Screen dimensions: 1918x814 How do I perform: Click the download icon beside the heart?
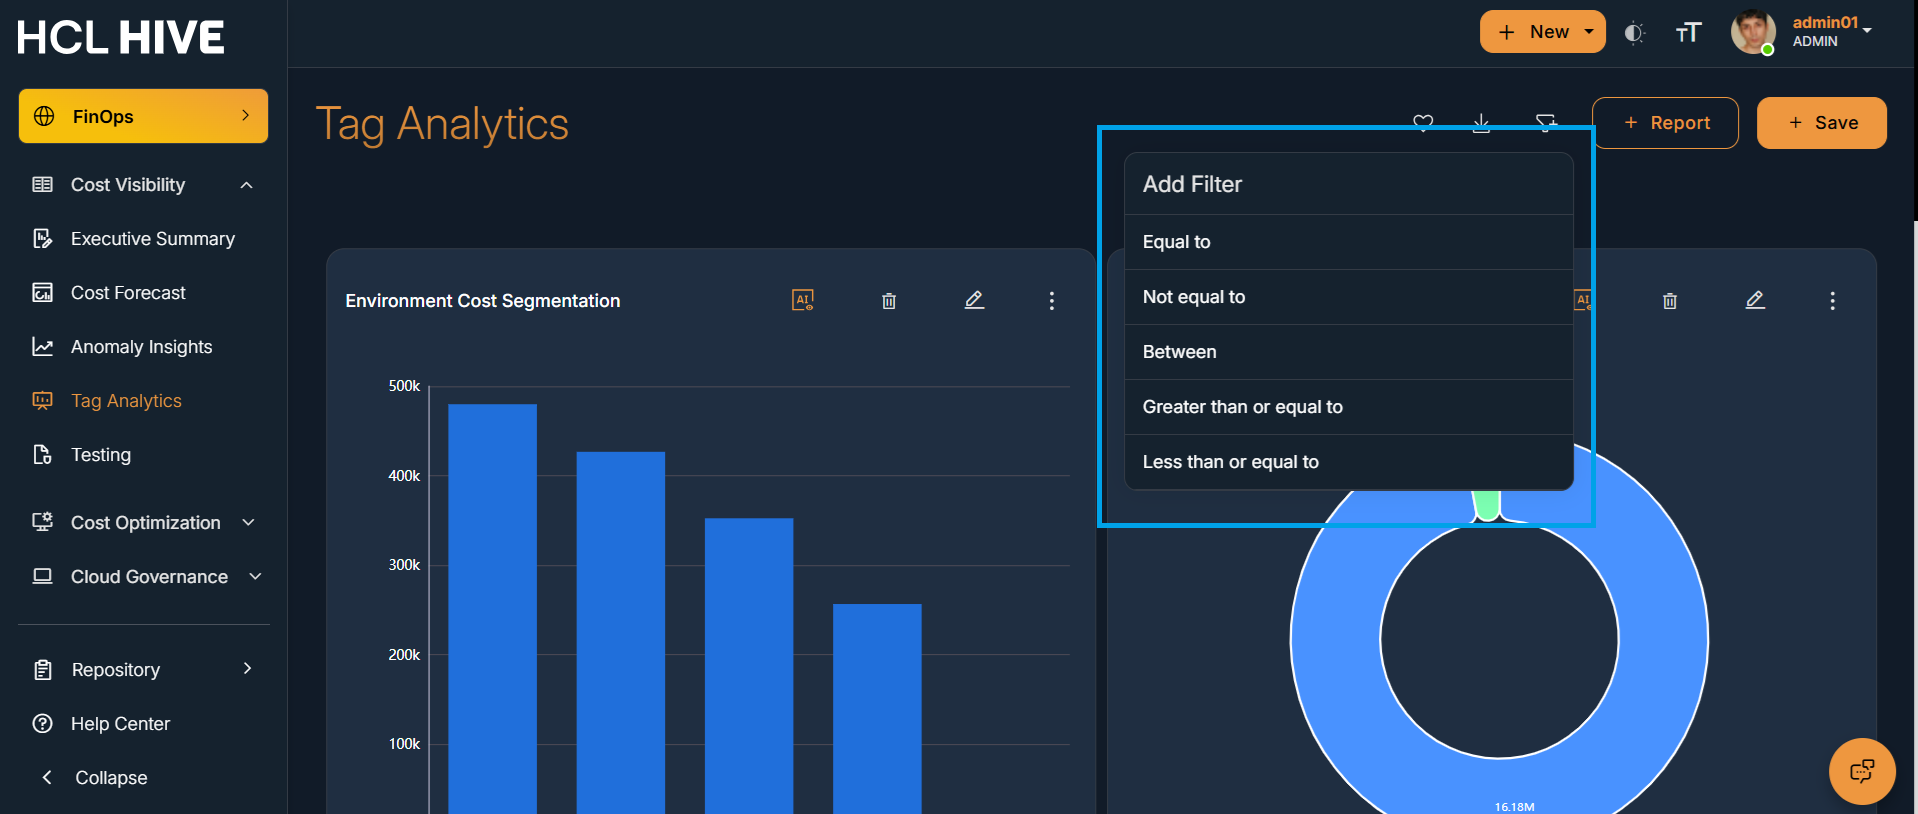(x=1481, y=122)
